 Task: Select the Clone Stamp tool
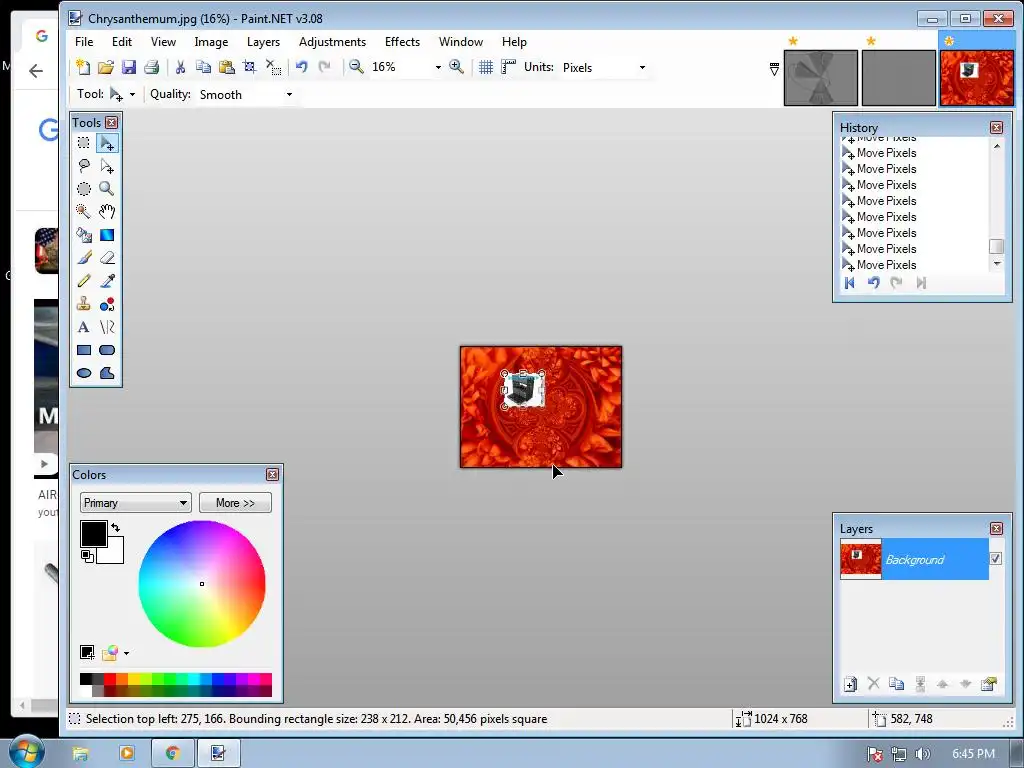84,304
